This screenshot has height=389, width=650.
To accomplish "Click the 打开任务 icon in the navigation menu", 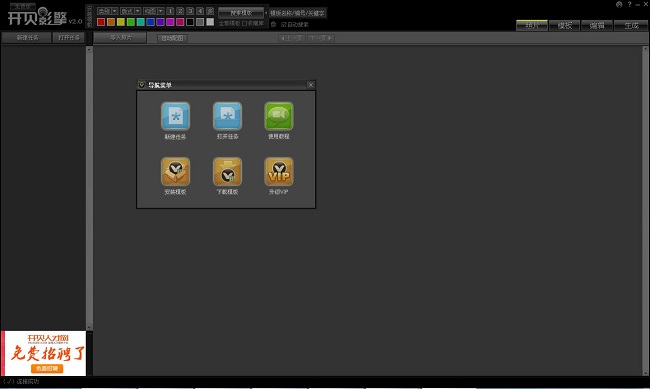I will point(227,116).
